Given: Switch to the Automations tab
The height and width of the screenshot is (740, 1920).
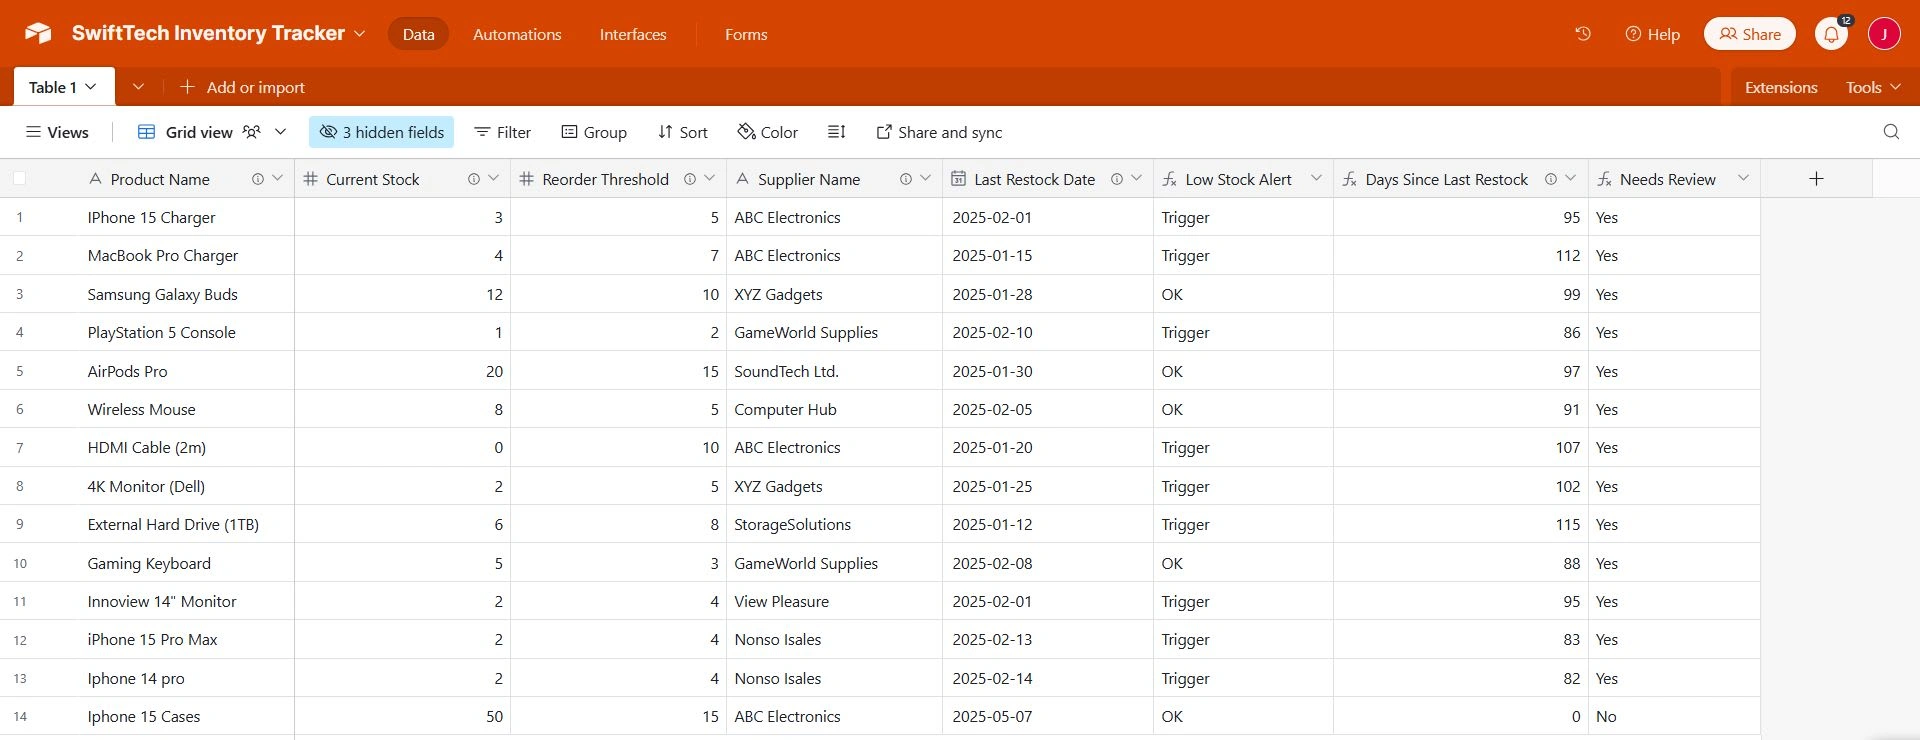Looking at the screenshot, I should click(x=517, y=34).
